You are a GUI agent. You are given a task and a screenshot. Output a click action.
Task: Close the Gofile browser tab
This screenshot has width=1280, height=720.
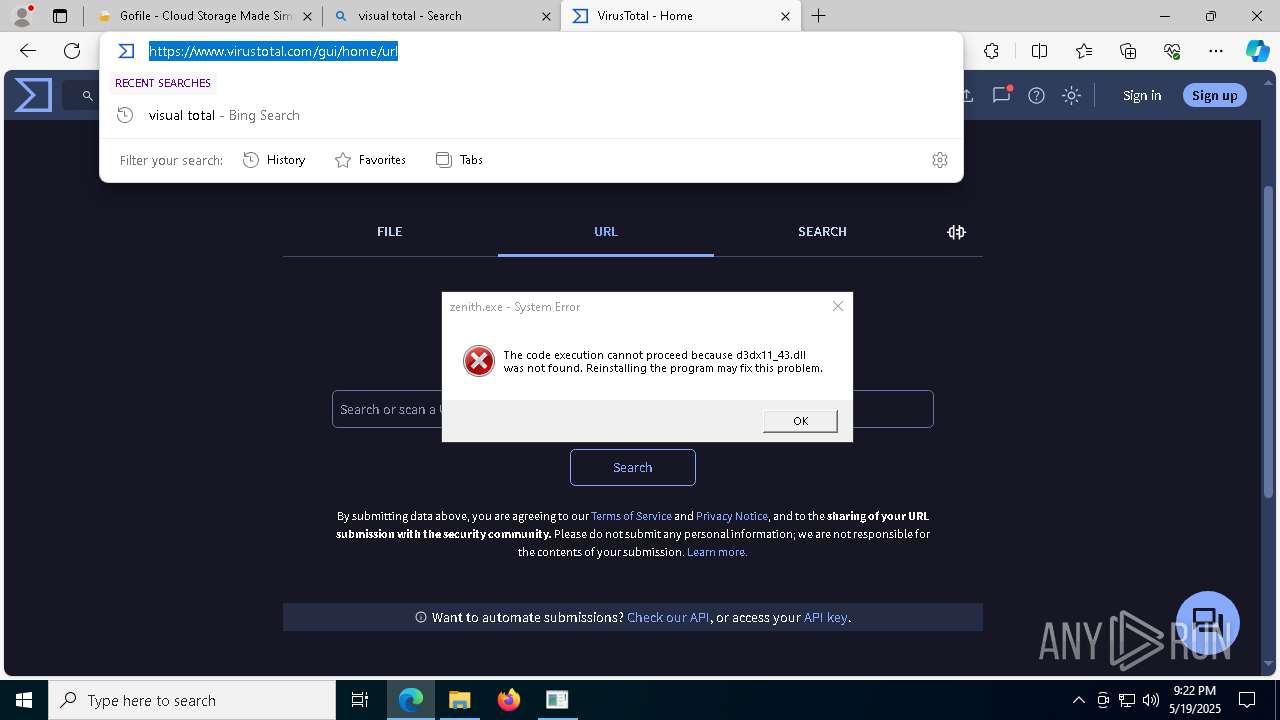click(x=307, y=16)
